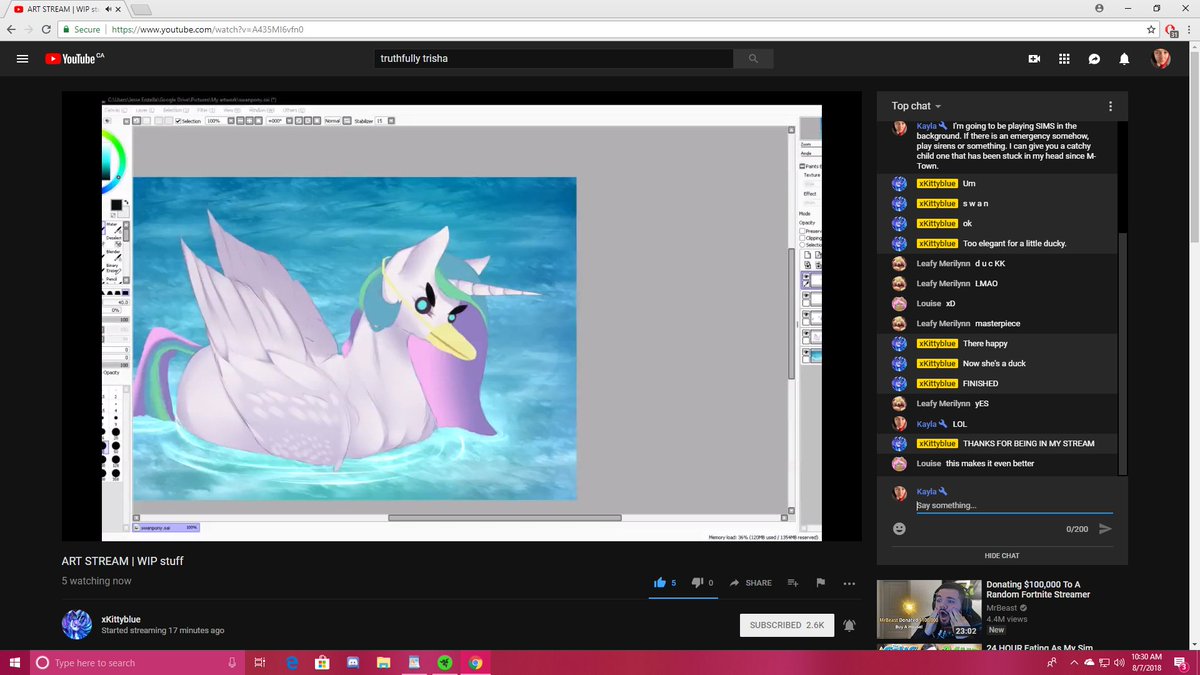The width and height of the screenshot is (1200, 675).
Task: Click '5 watching now' text
Action: point(96,581)
